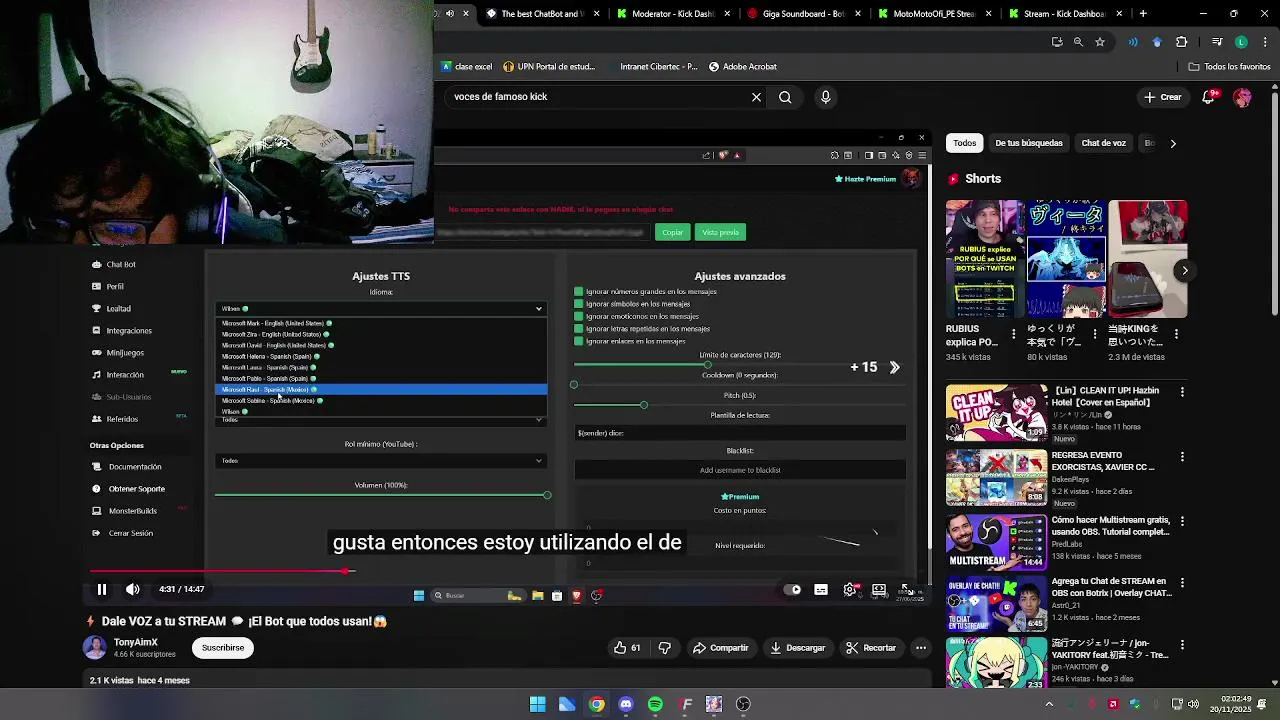This screenshot has width=1280, height=720.
Task: Turn on video subtitles with the captions icon
Action: coord(821,589)
